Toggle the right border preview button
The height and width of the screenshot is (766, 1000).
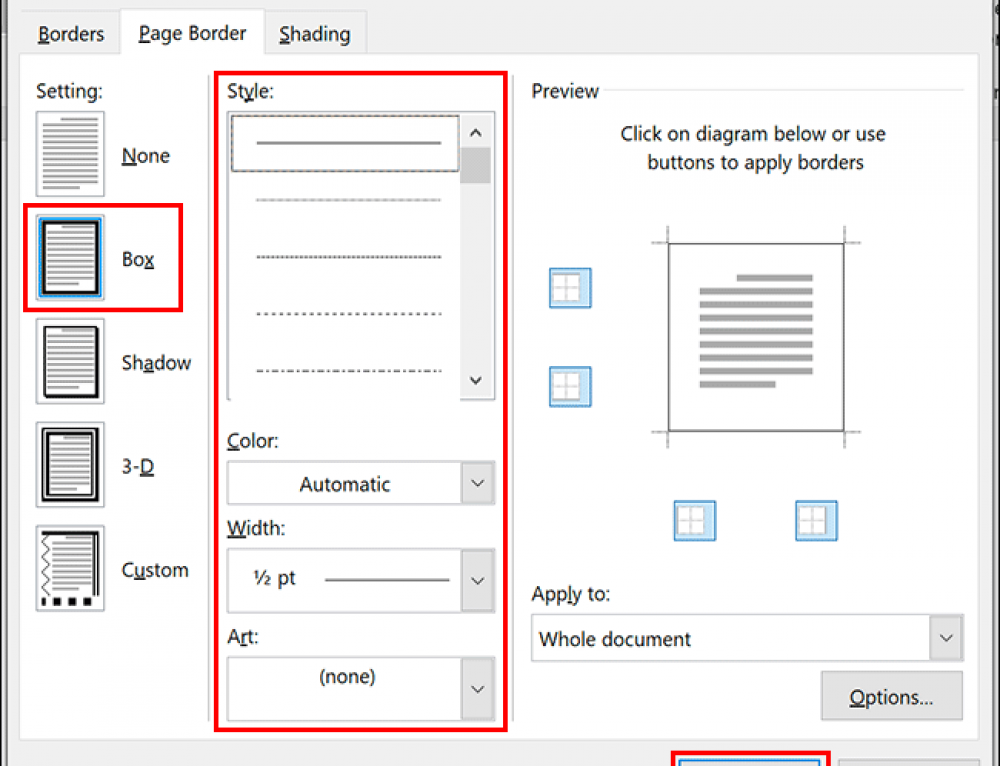[x=816, y=520]
